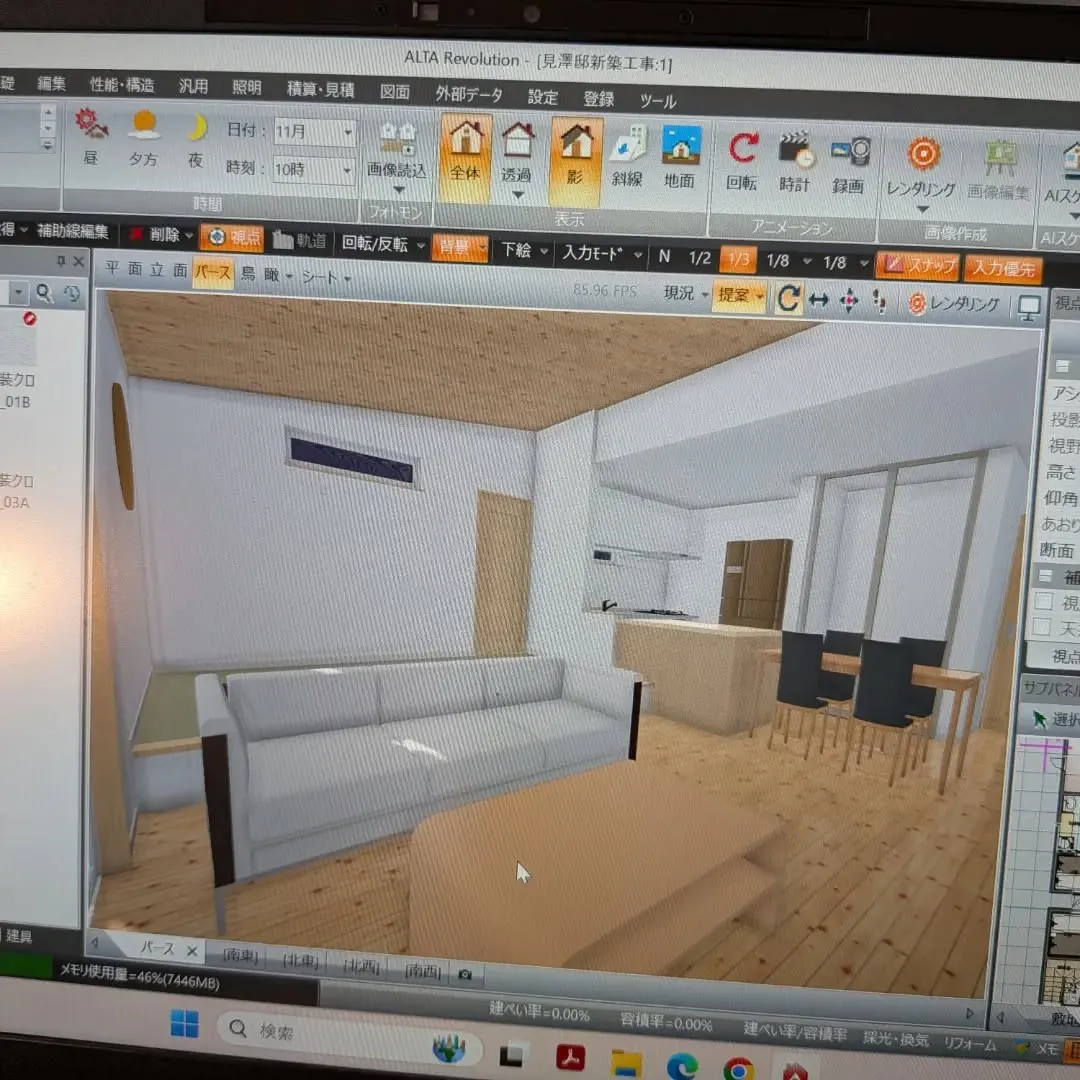The image size is (1080, 1080).
Task: Switch to the 平面 plan view
Action: (127, 268)
